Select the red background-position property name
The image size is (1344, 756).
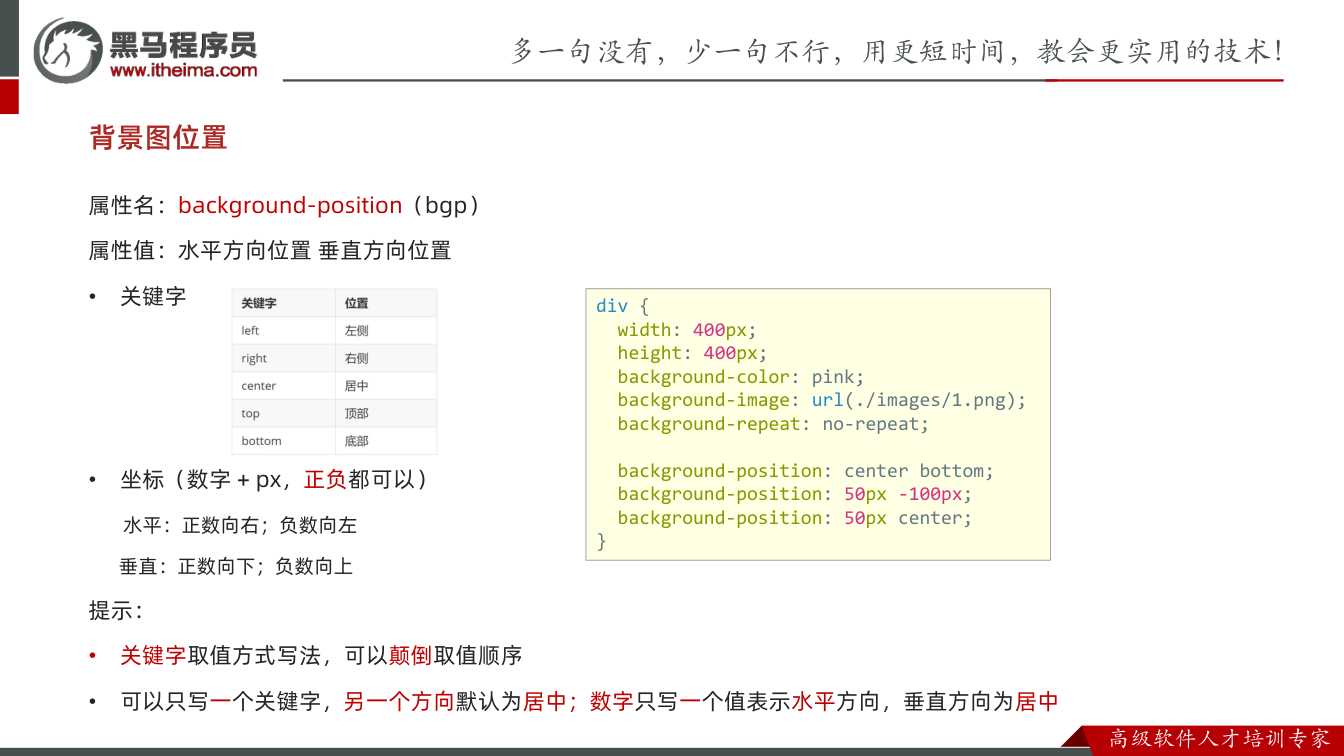tap(290, 205)
